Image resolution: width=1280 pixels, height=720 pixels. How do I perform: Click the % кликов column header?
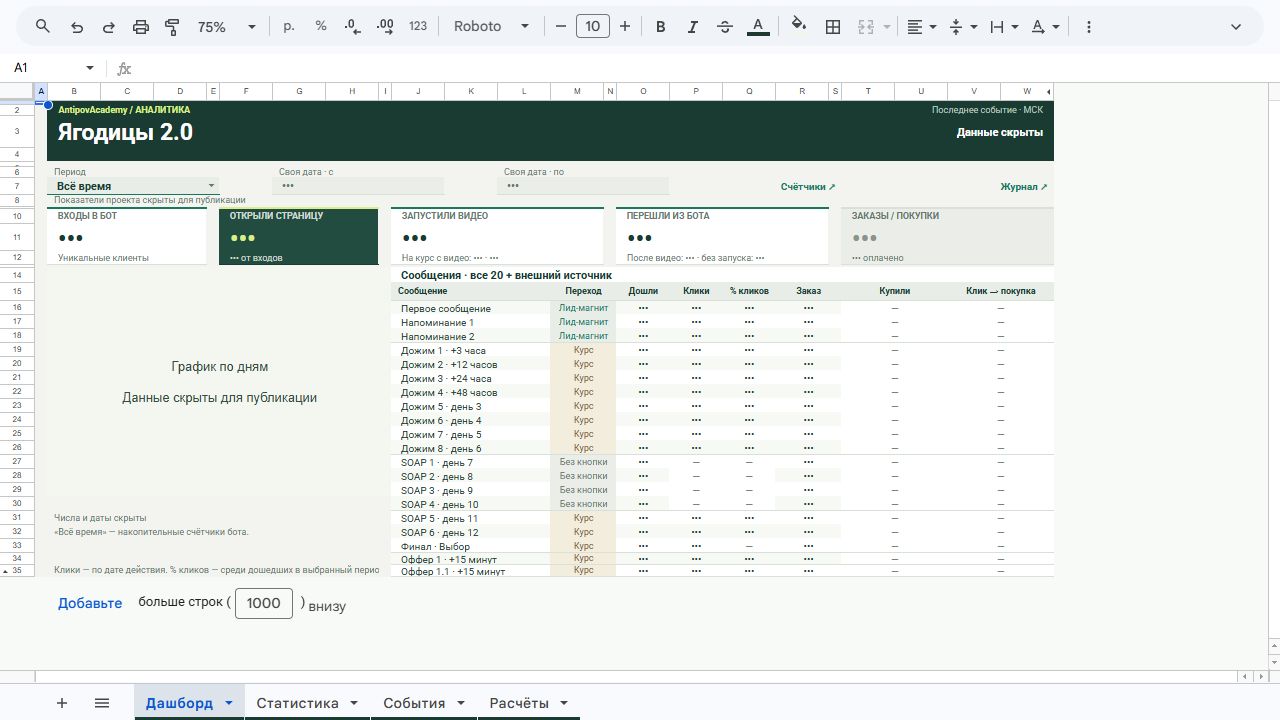[749, 291]
